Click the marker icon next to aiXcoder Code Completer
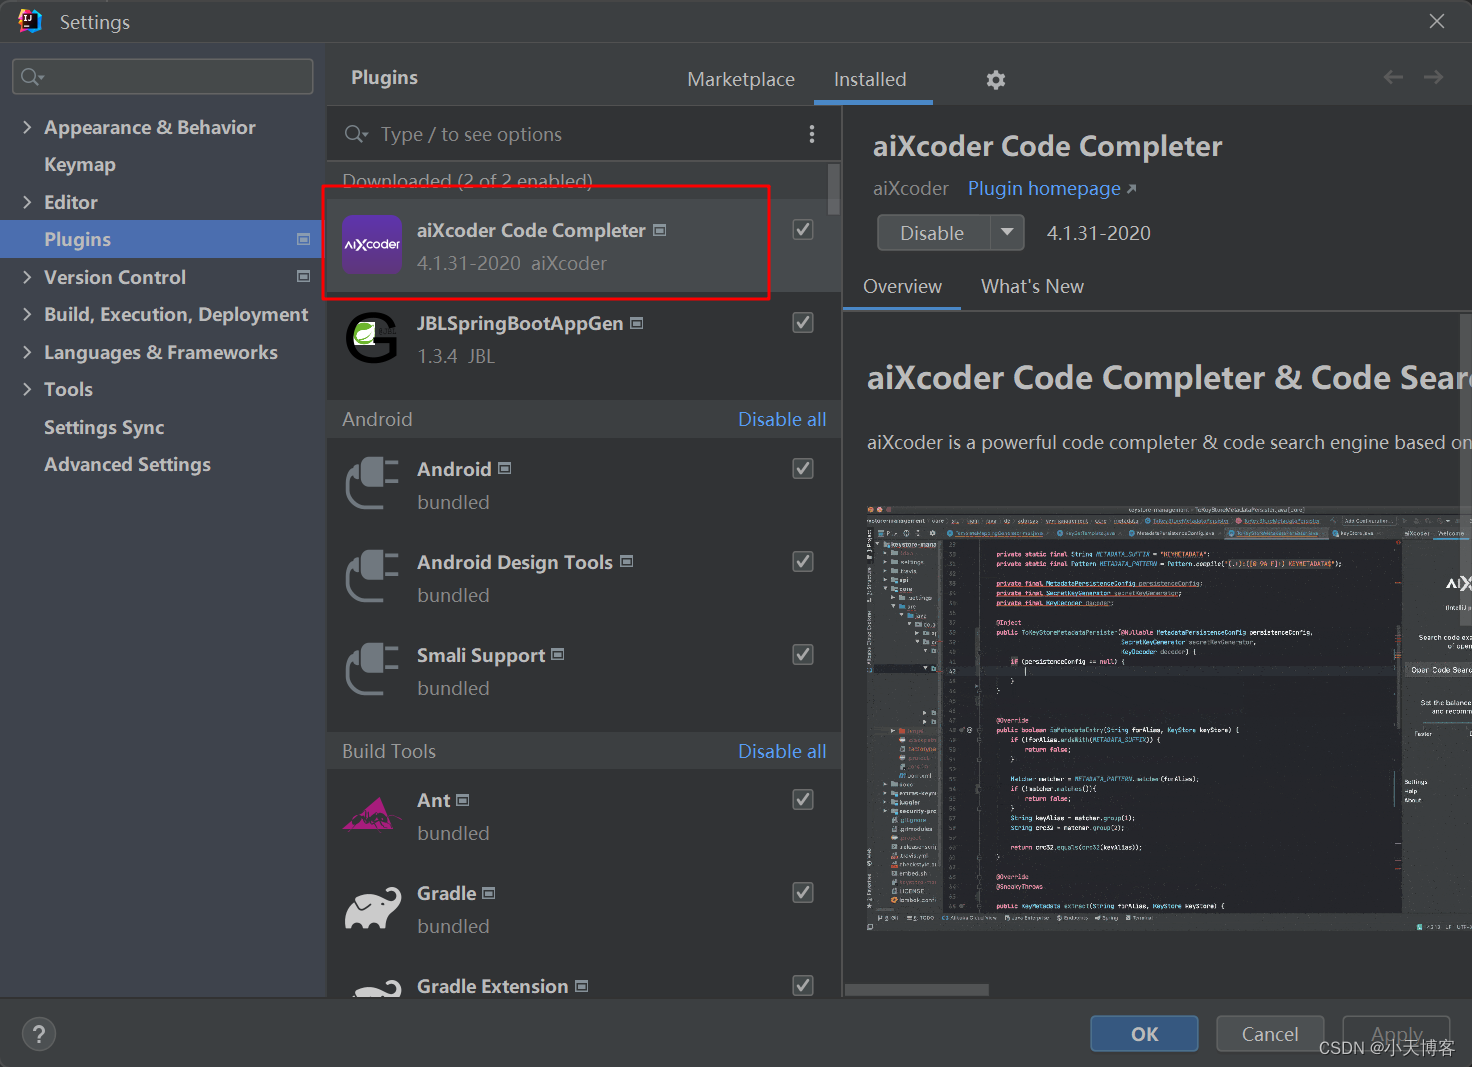1472x1067 pixels. pos(660,230)
